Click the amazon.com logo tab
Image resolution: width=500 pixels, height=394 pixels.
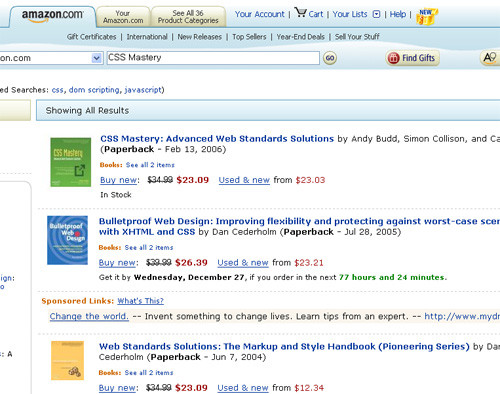tap(52, 16)
